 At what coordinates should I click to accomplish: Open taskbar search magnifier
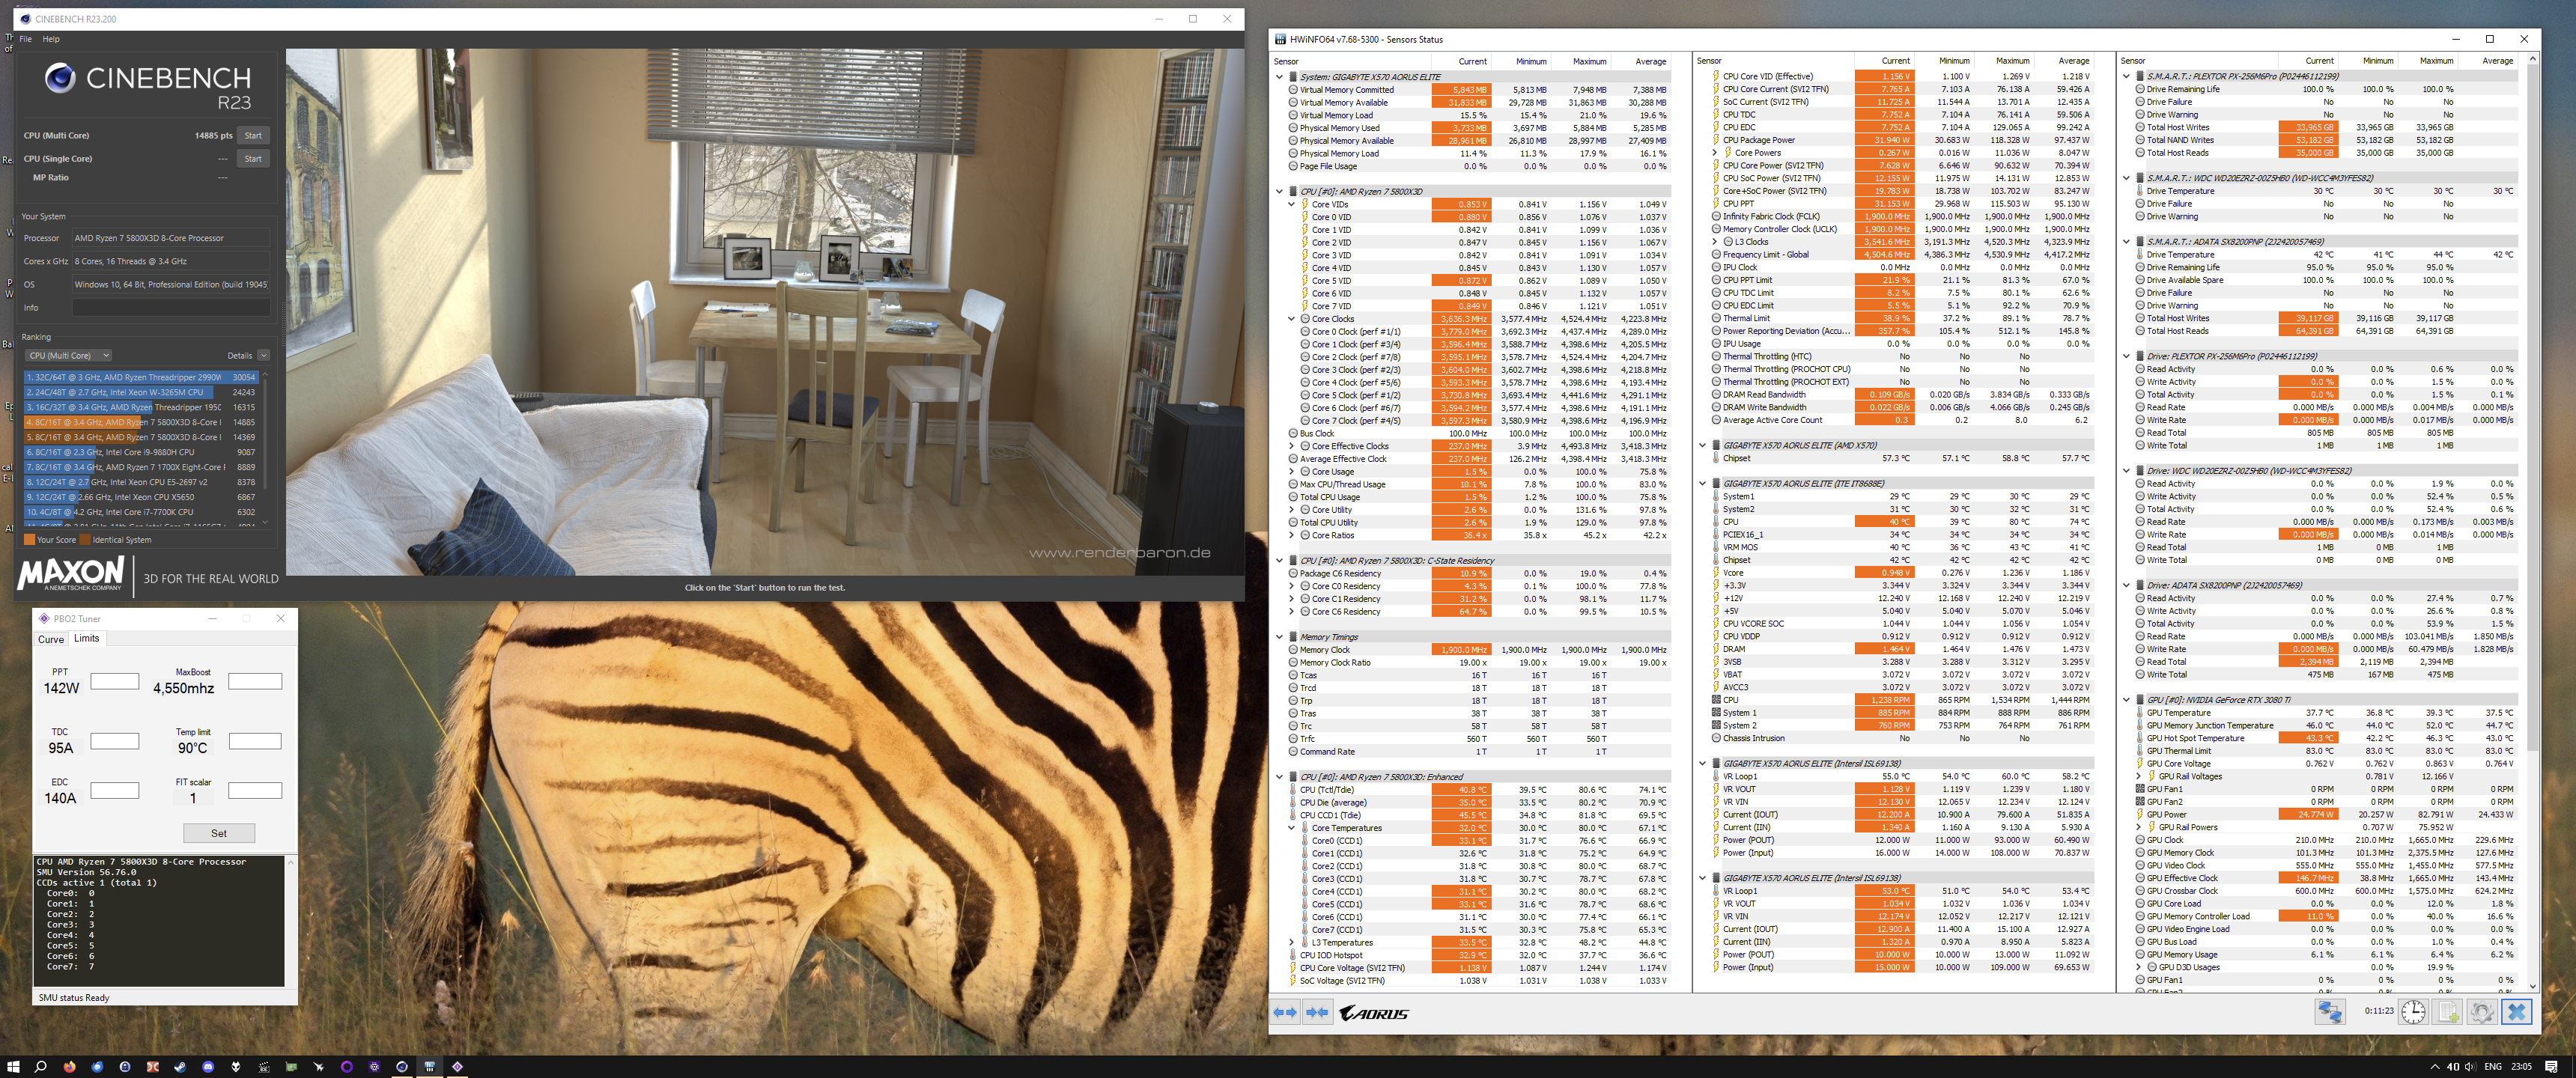(x=41, y=1066)
